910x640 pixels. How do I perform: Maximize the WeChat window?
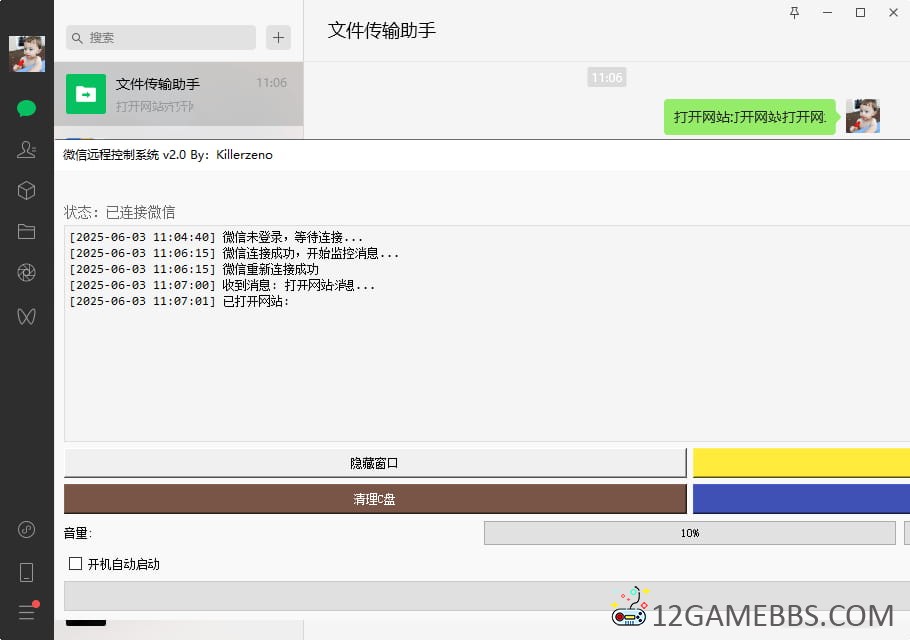pyautogui.click(x=861, y=12)
